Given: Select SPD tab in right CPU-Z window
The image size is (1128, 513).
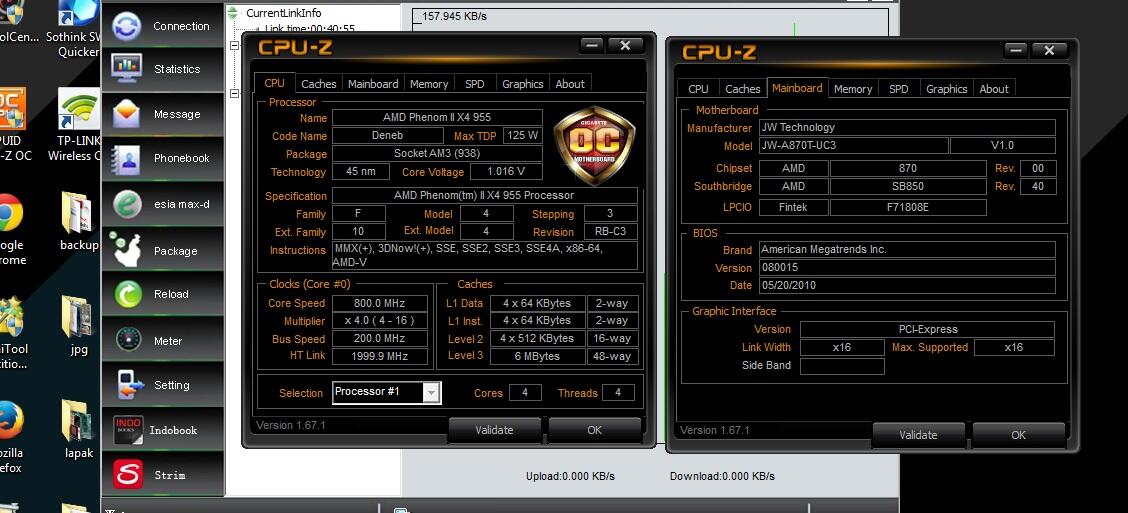Looking at the screenshot, I should click(899, 88).
